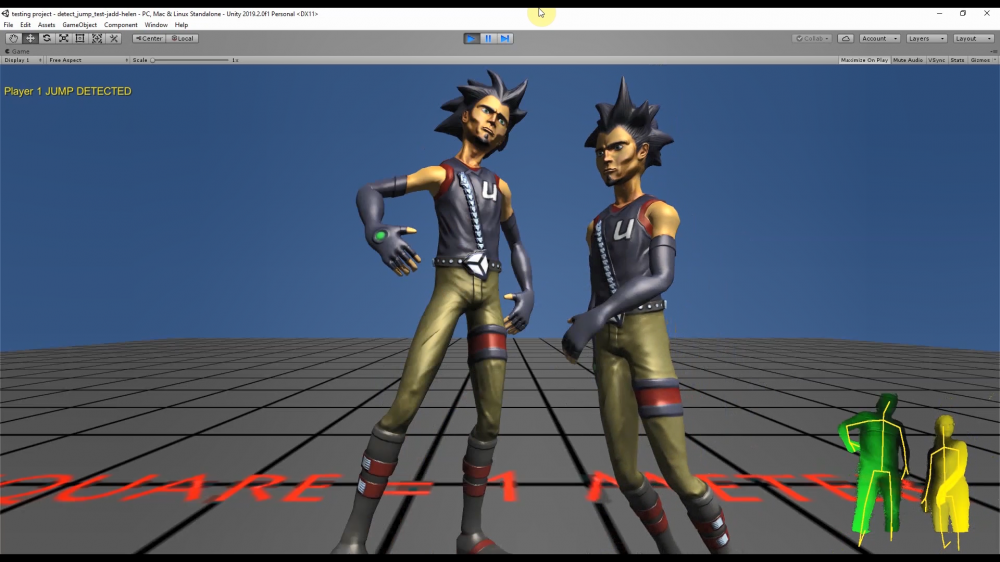This screenshot has height=562, width=1000.
Task: Toggle pivot mode Center button
Action: [x=149, y=38]
